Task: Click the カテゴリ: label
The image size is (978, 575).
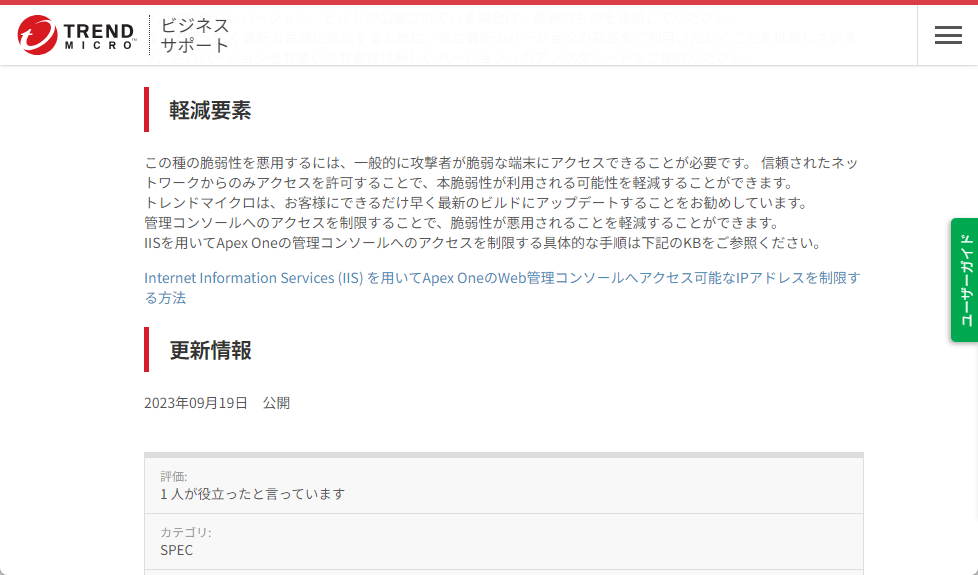Action: click(186, 532)
